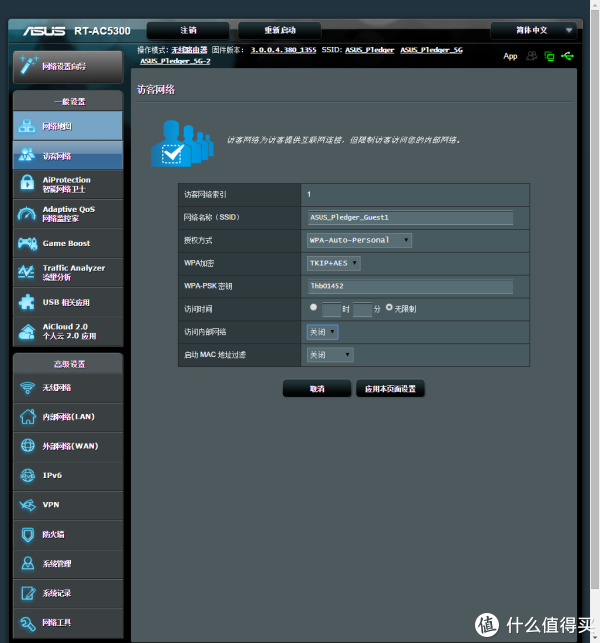Open Game Boost menu item
This screenshot has width=600, height=643.
pyautogui.click(x=68, y=243)
